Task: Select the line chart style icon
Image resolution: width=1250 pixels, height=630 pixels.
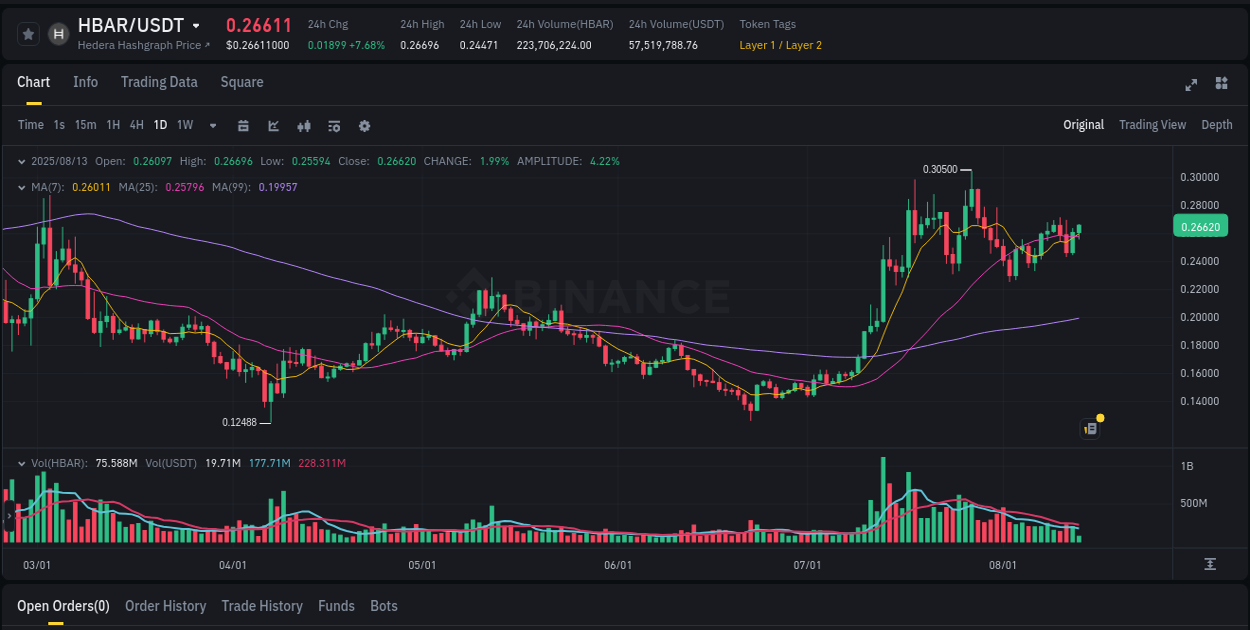Action: pos(272,125)
